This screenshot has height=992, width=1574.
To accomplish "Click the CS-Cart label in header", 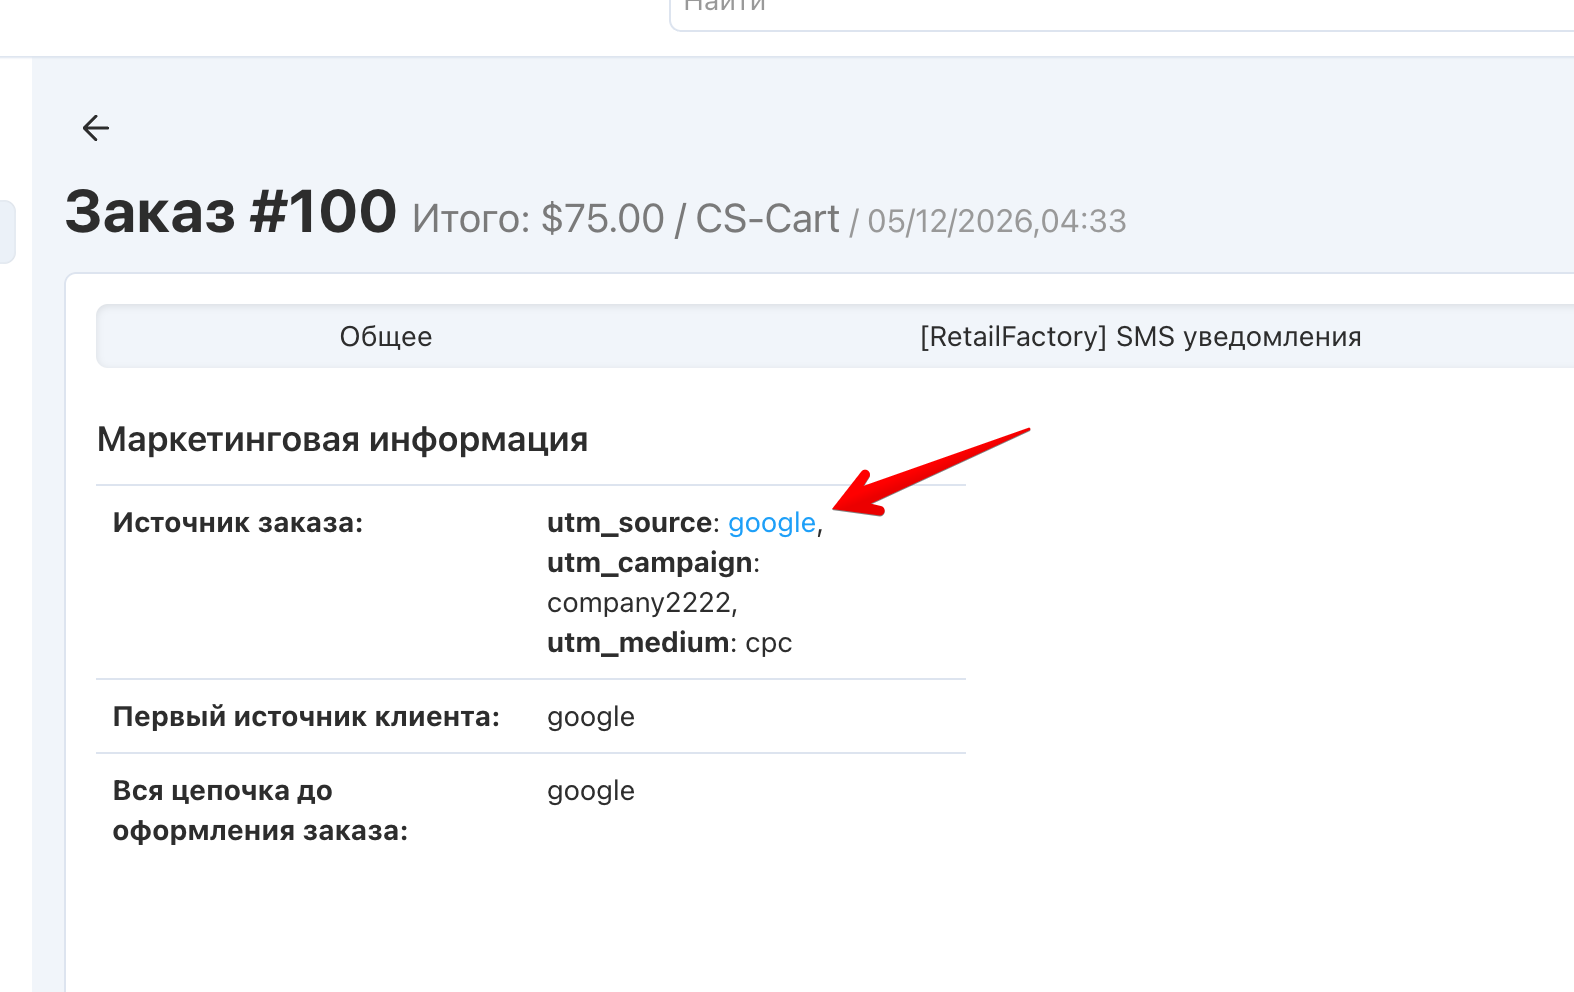I will coord(767,219).
